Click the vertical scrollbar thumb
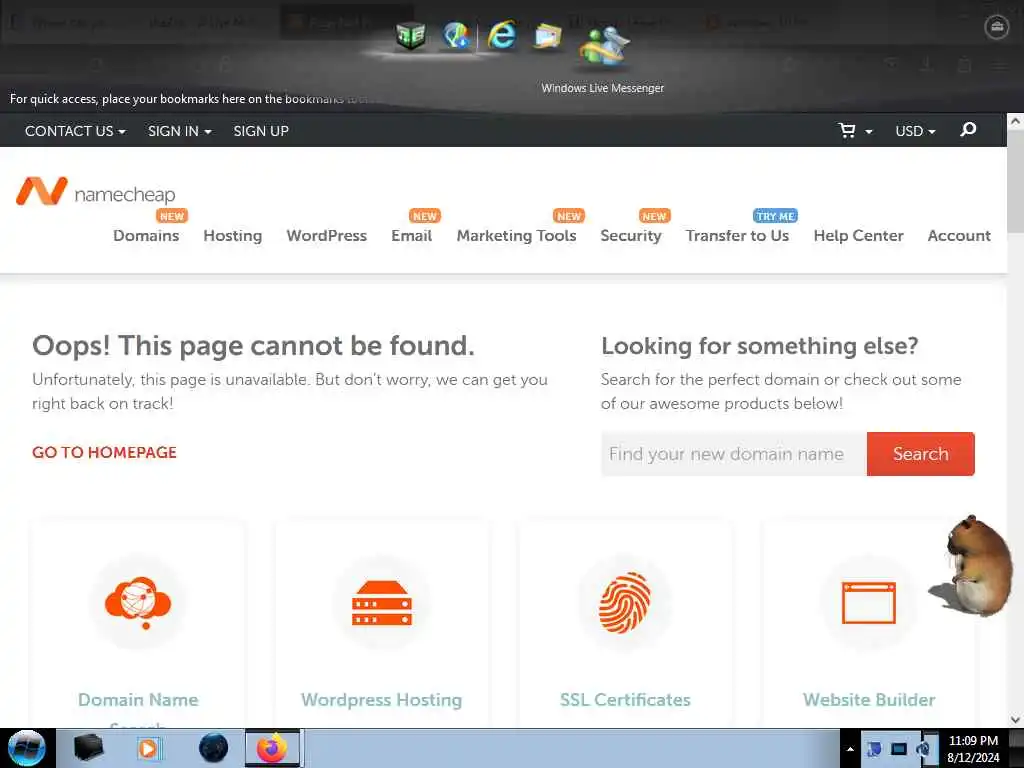 (1015, 181)
